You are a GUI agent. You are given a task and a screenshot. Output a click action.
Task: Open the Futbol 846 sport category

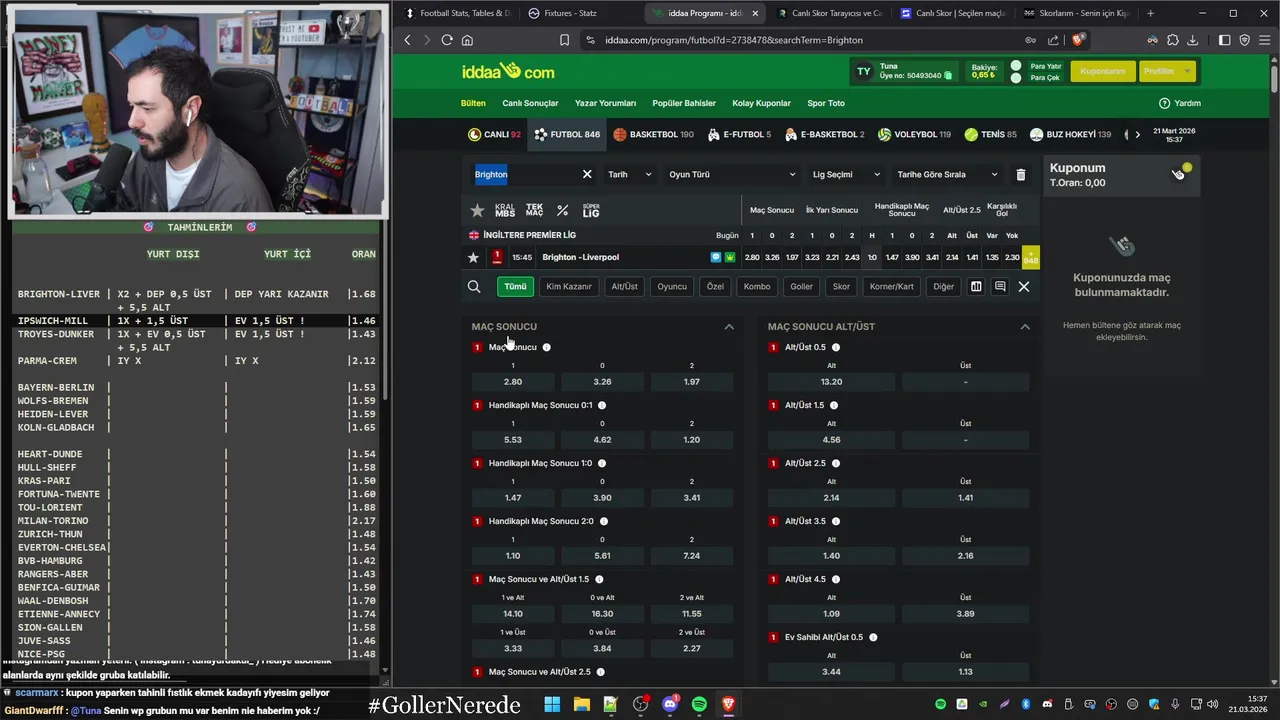(567, 134)
